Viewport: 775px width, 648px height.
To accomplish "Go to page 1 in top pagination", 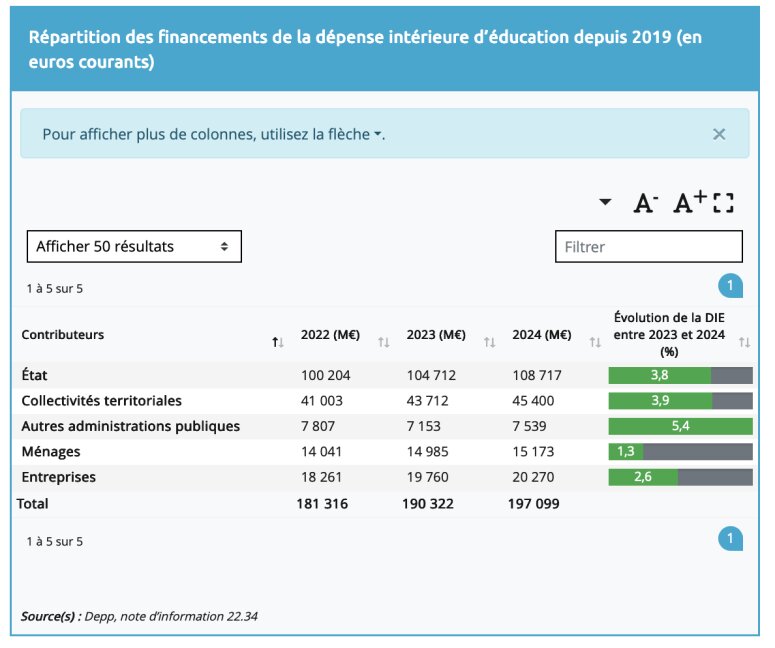I will click(x=730, y=287).
